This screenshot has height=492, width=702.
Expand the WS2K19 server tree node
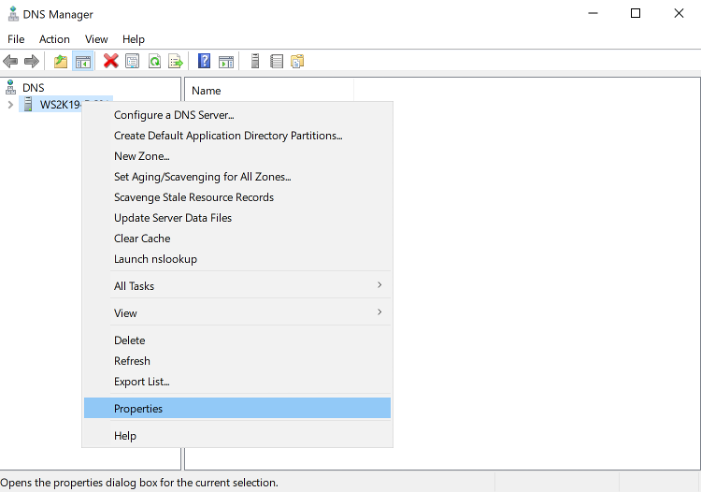coord(10,105)
